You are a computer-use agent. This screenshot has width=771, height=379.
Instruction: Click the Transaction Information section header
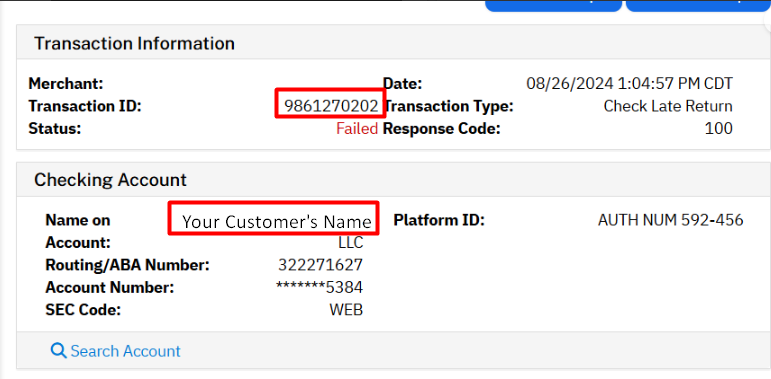pos(134,44)
